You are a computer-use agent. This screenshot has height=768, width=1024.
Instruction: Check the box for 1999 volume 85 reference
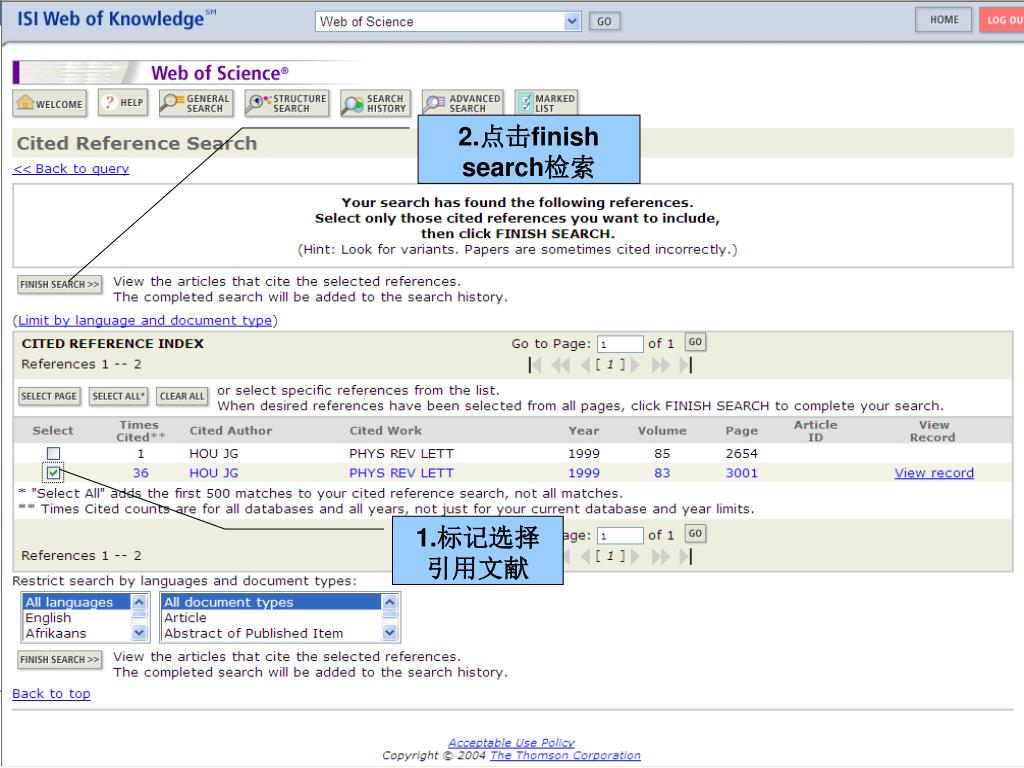(x=54, y=454)
